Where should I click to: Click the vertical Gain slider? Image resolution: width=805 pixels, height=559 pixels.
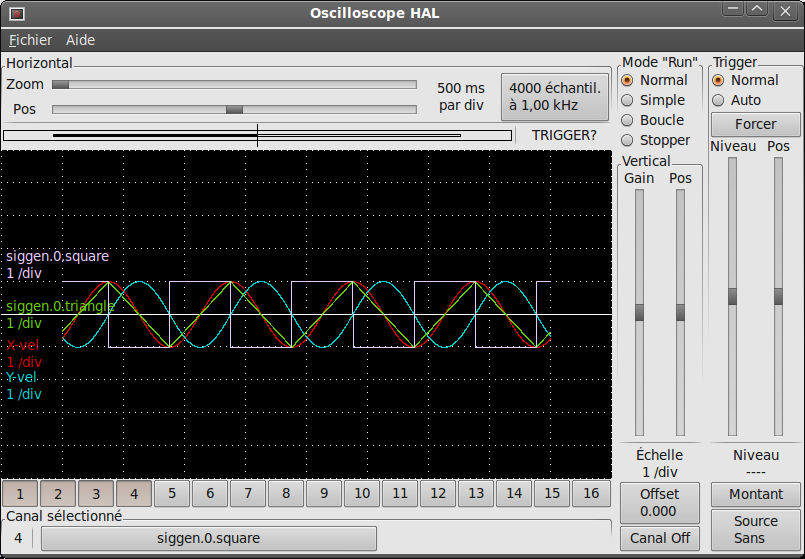pos(639,313)
